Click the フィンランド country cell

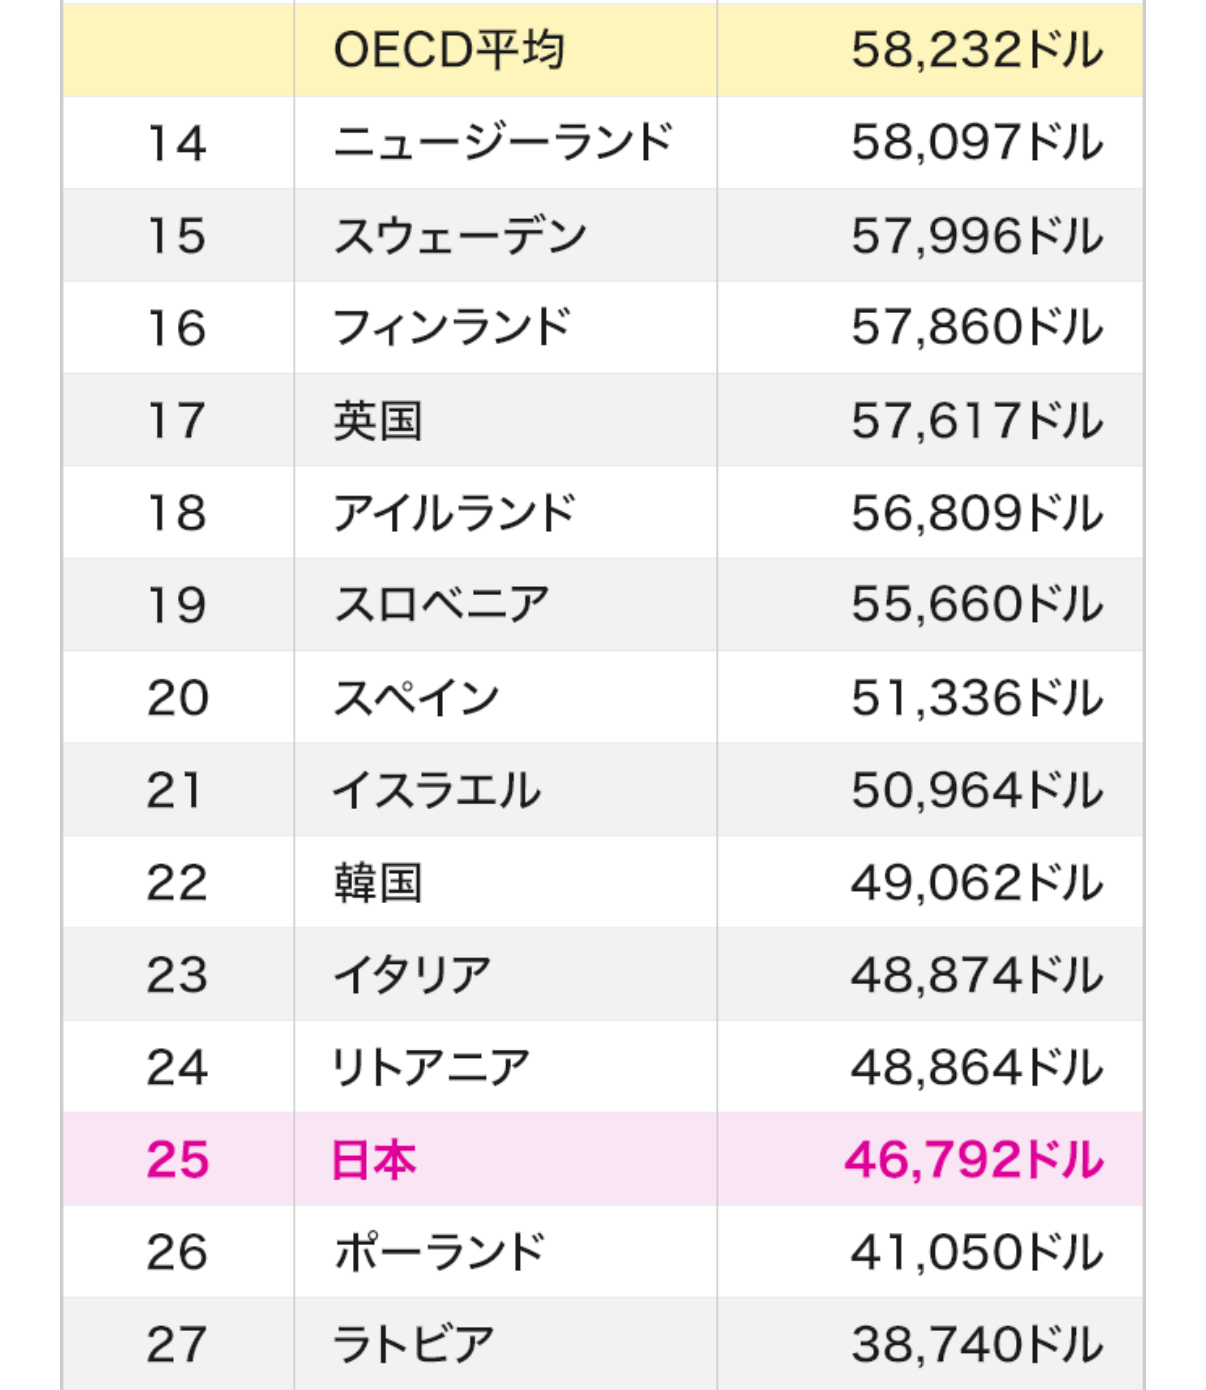pos(451,328)
